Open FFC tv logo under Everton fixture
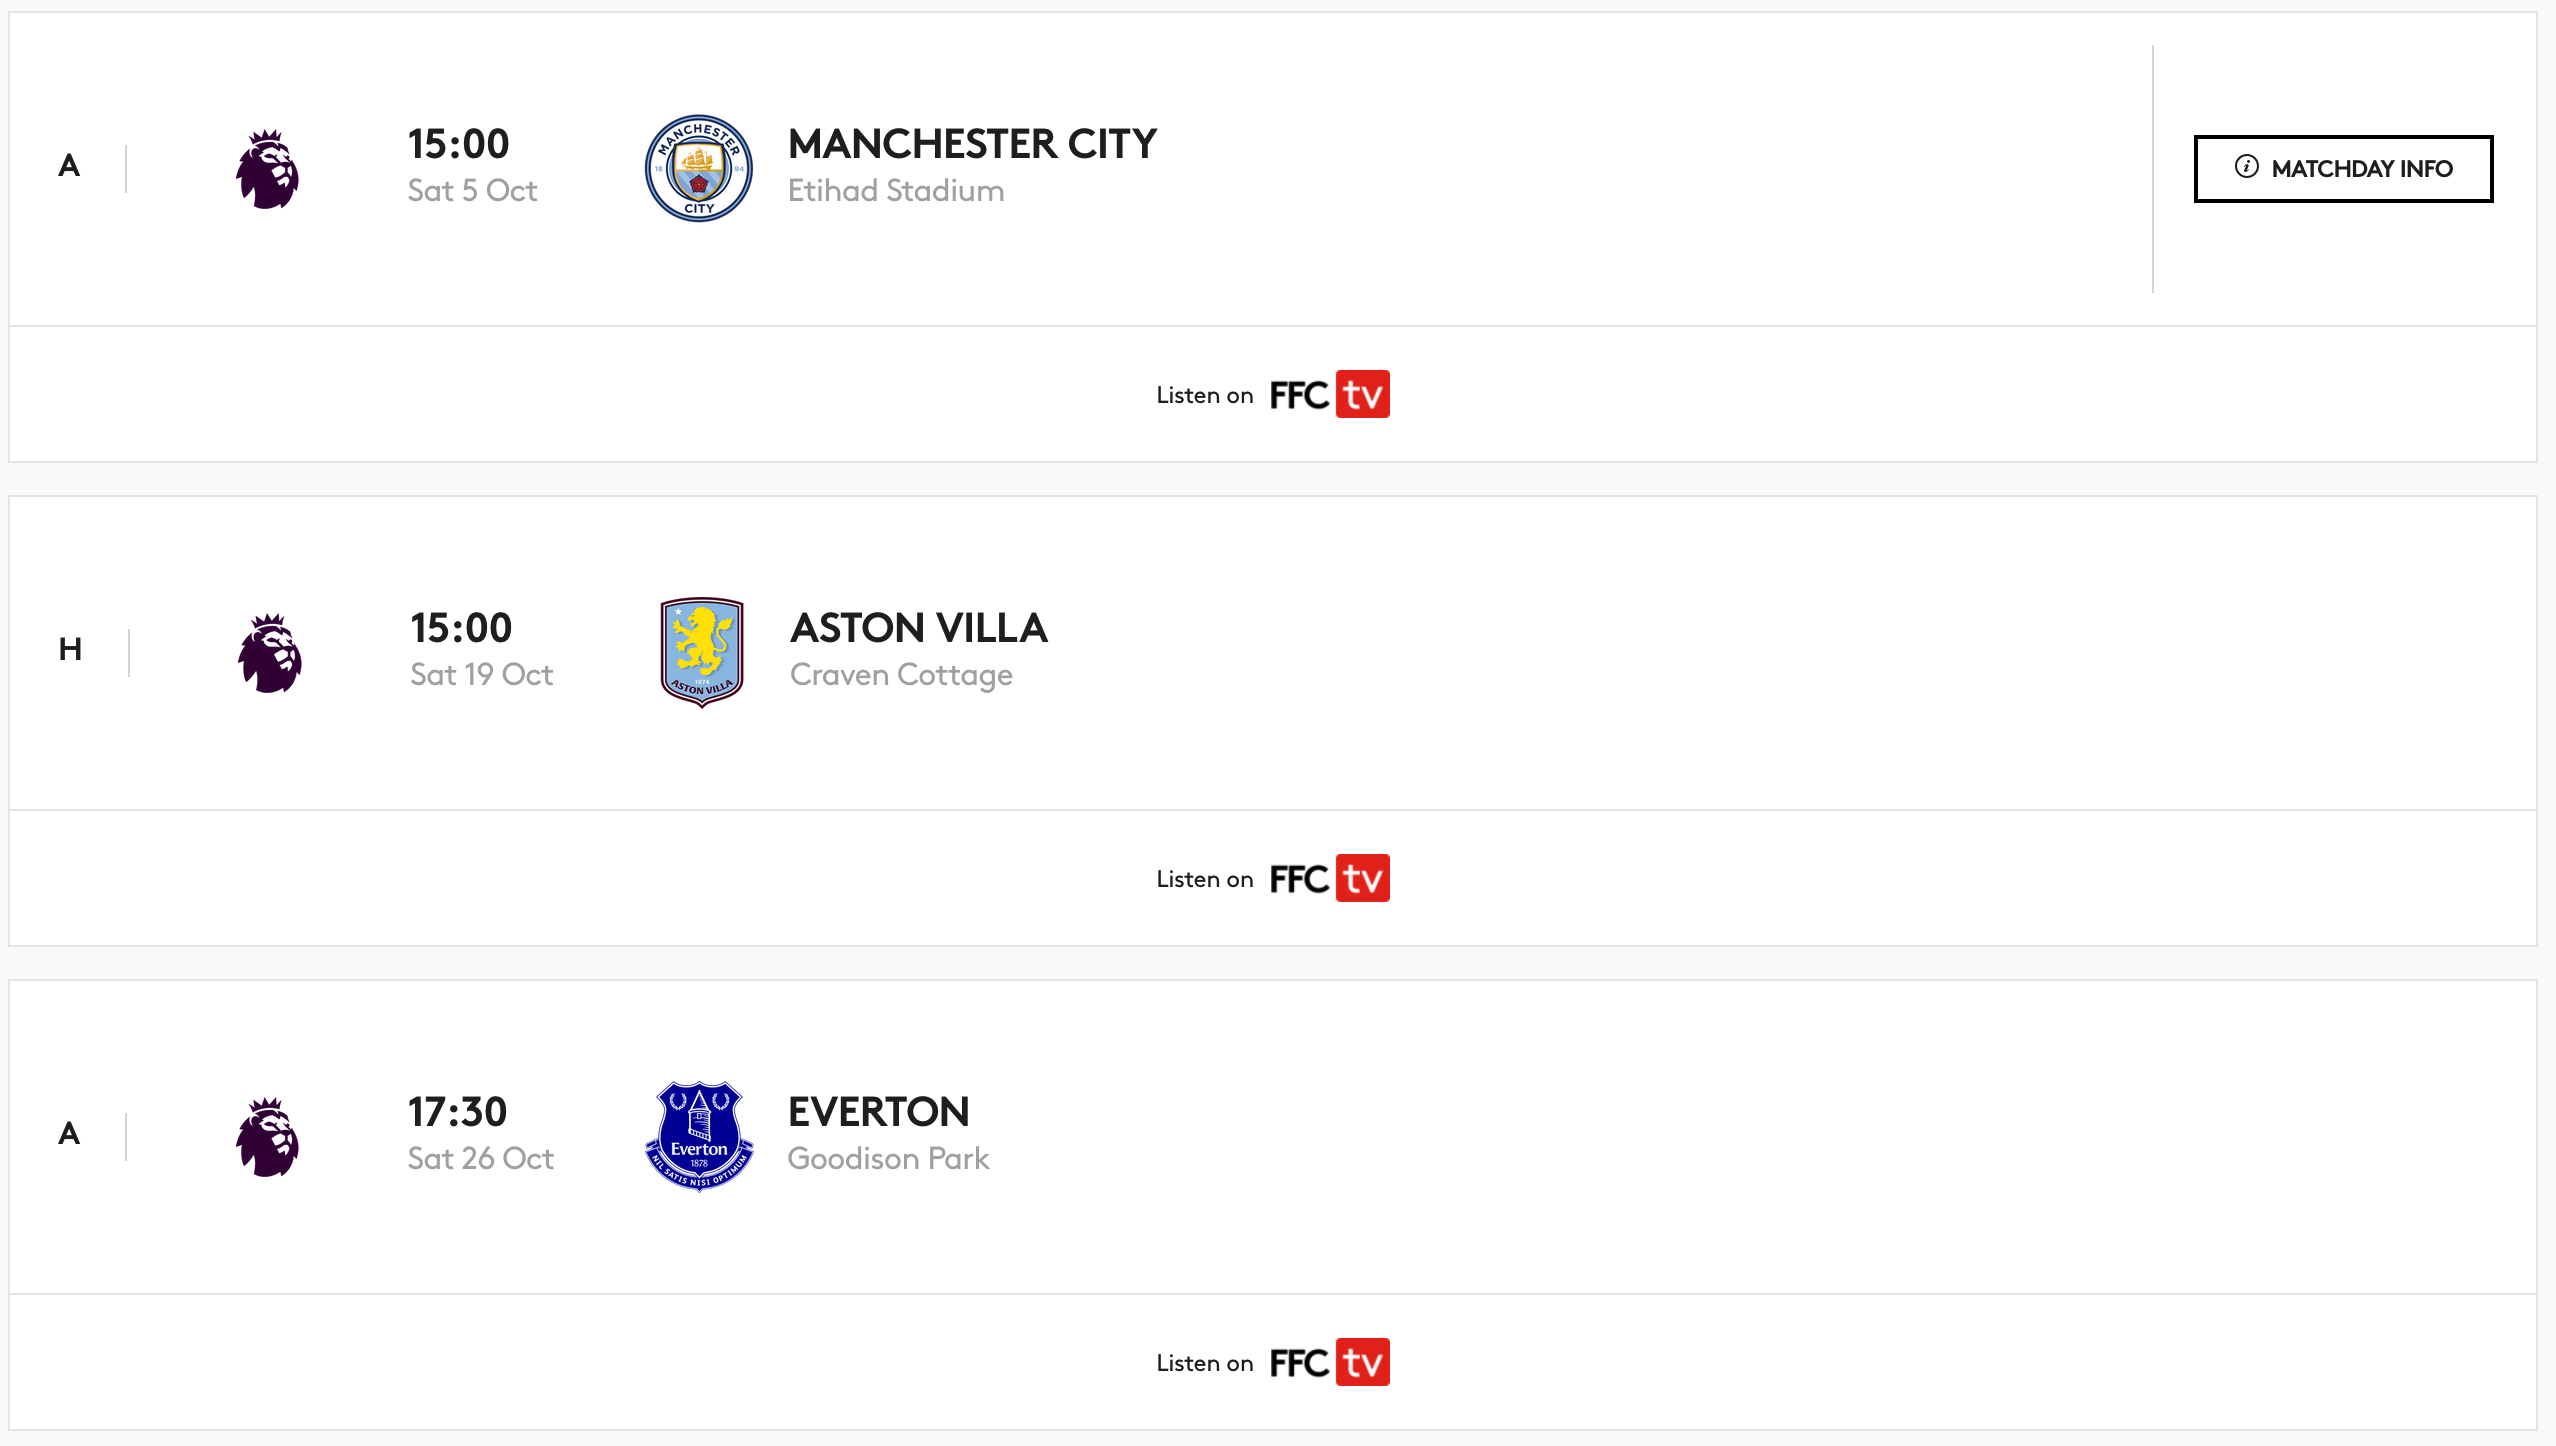Viewport: 2556px width, 1446px height. pyautogui.click(x=1330, y=1362)
